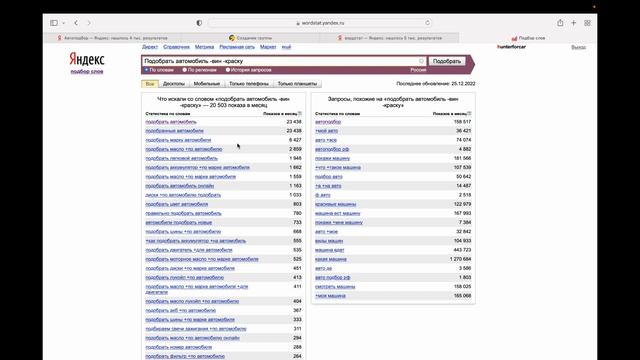Select the Мобильные tab

(x=207, y=84)
